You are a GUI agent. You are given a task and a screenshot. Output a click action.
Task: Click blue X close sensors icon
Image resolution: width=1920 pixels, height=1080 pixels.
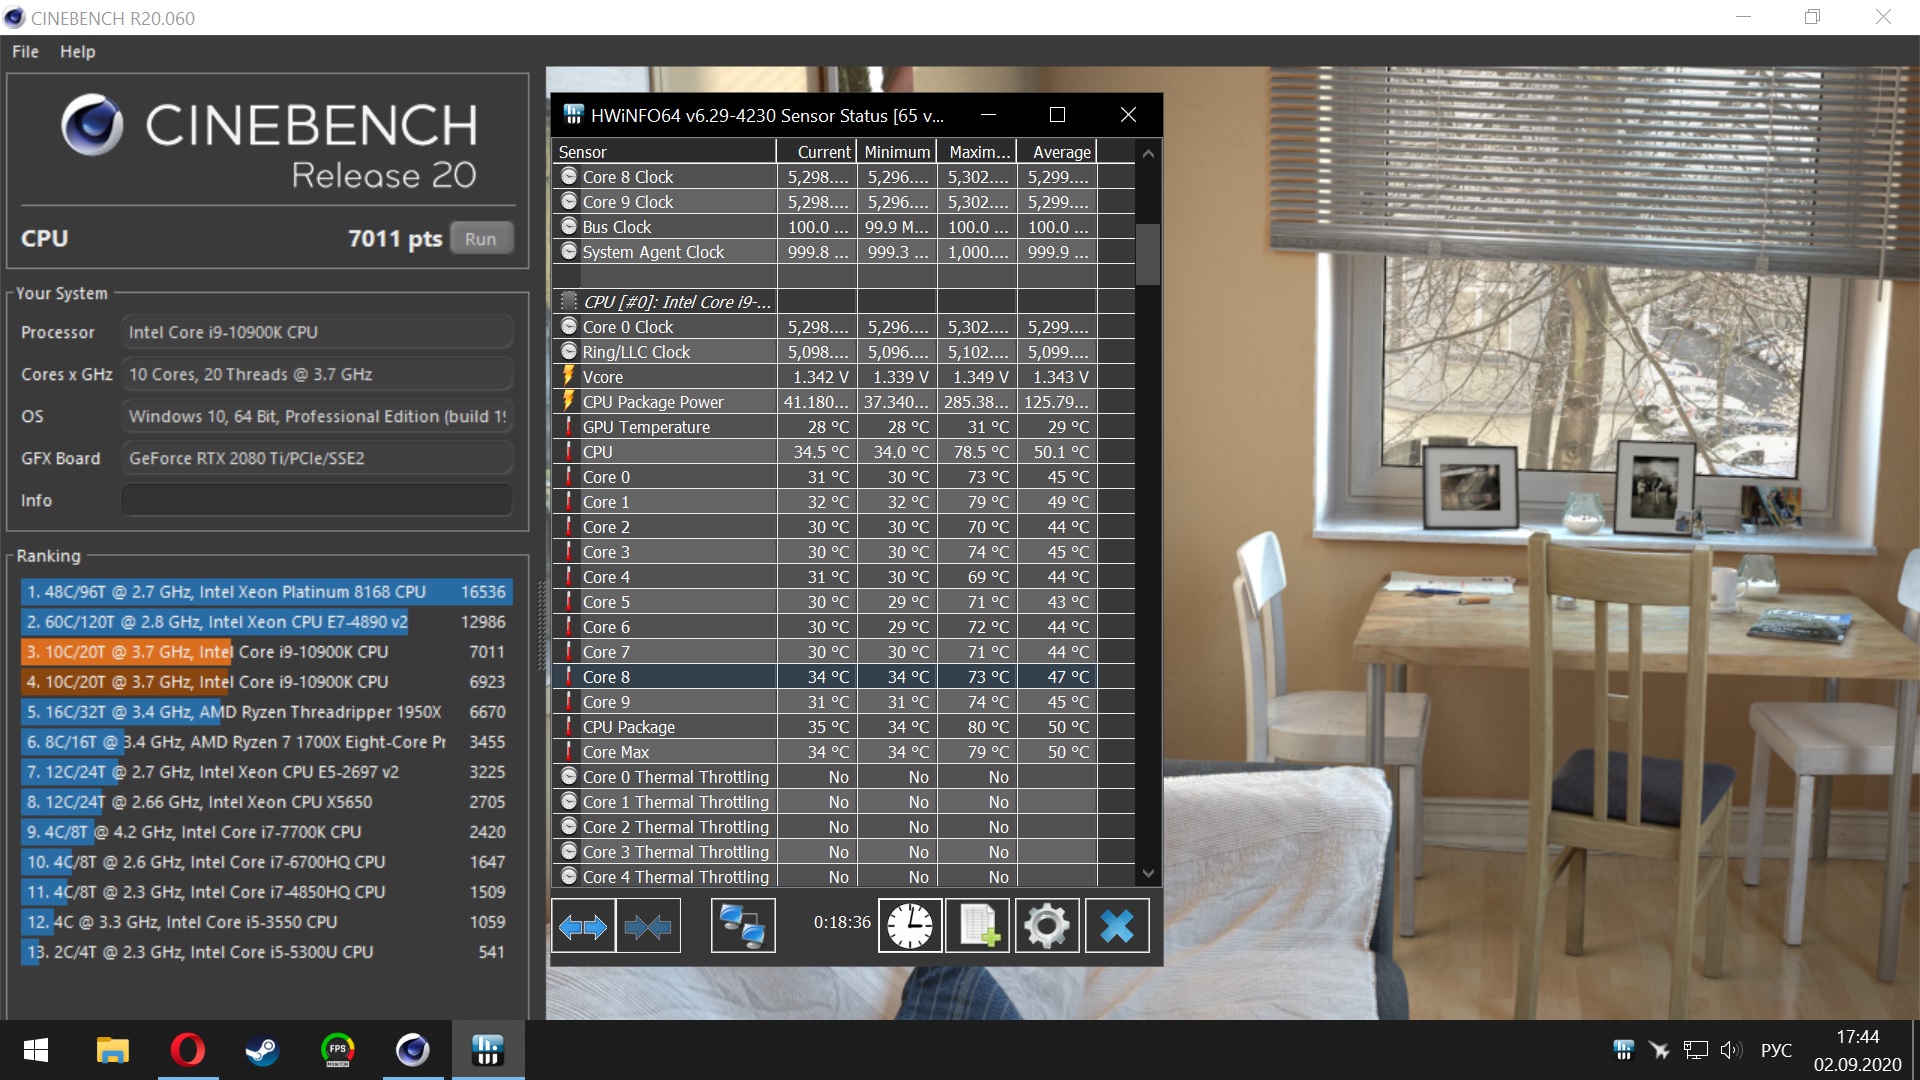coord(1116,926)
